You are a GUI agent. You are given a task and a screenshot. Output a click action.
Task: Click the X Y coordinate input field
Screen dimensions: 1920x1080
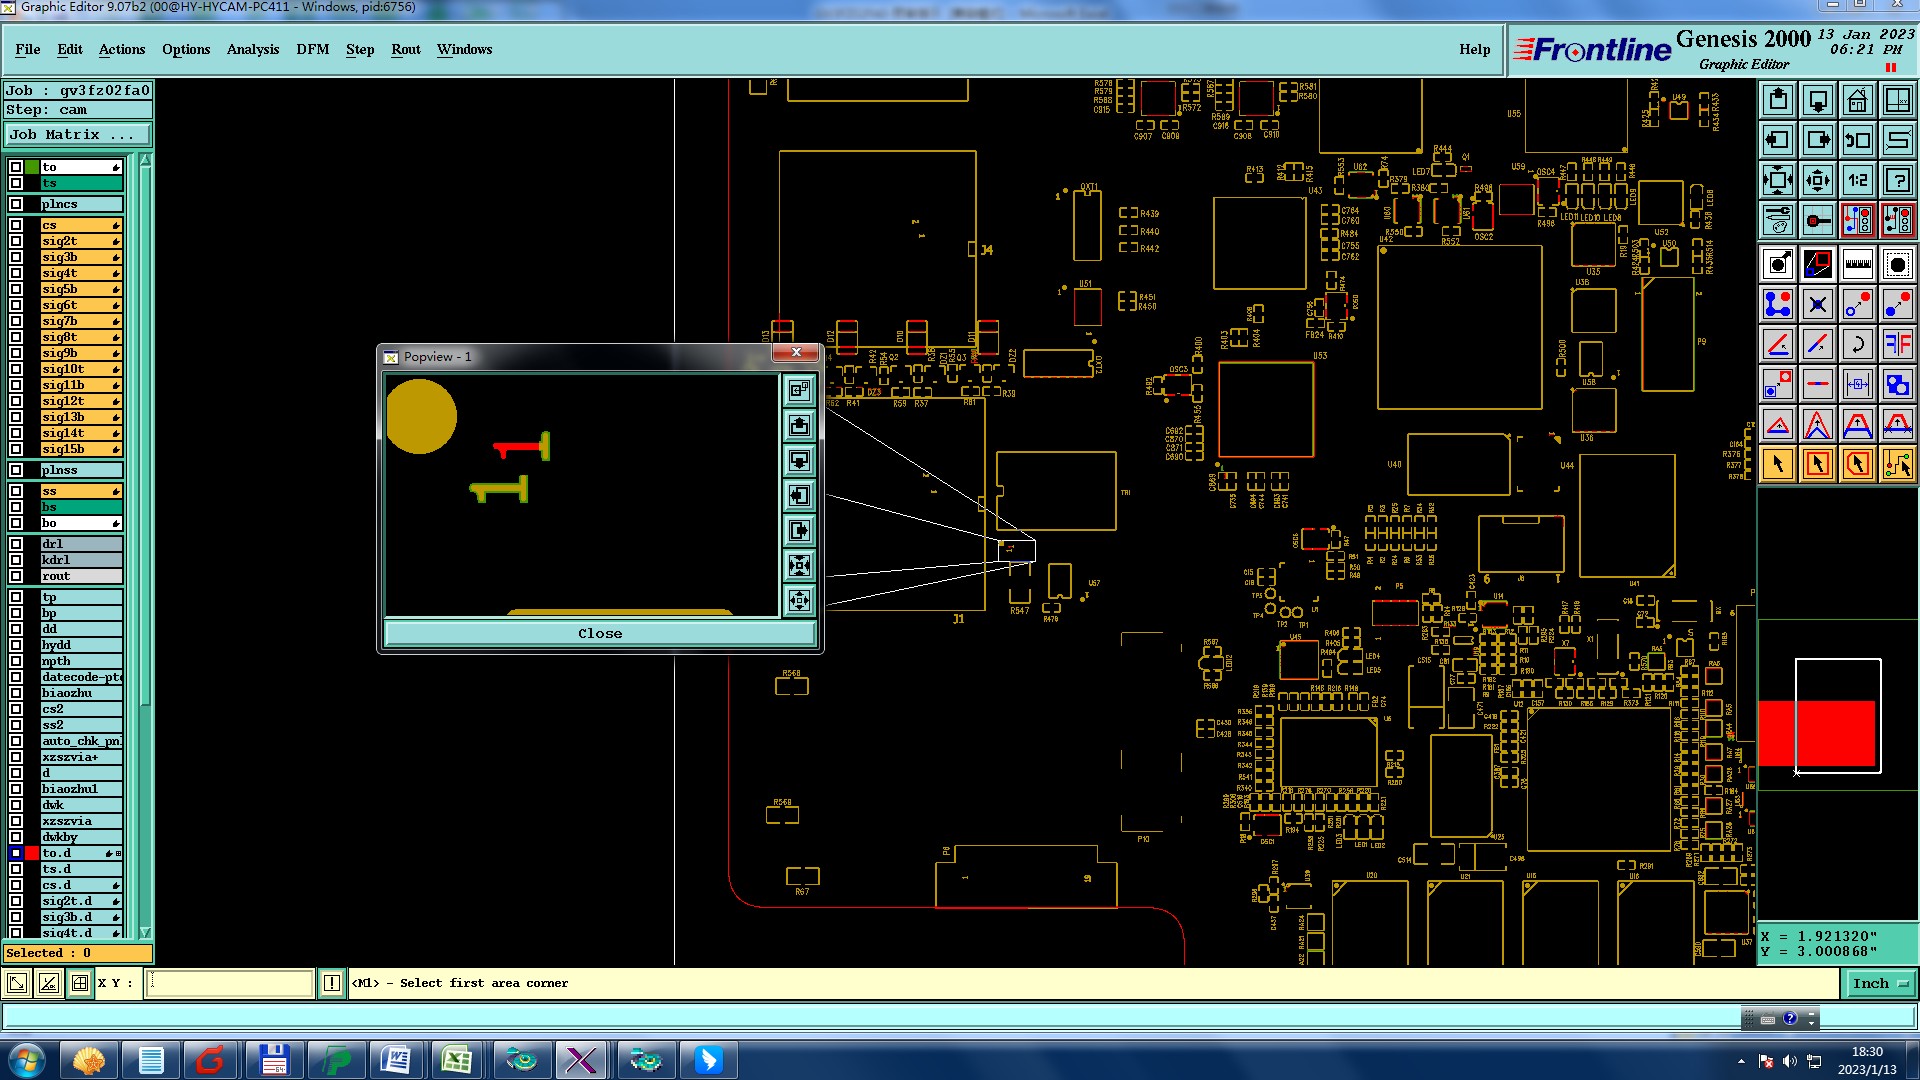tap(230, 984)
